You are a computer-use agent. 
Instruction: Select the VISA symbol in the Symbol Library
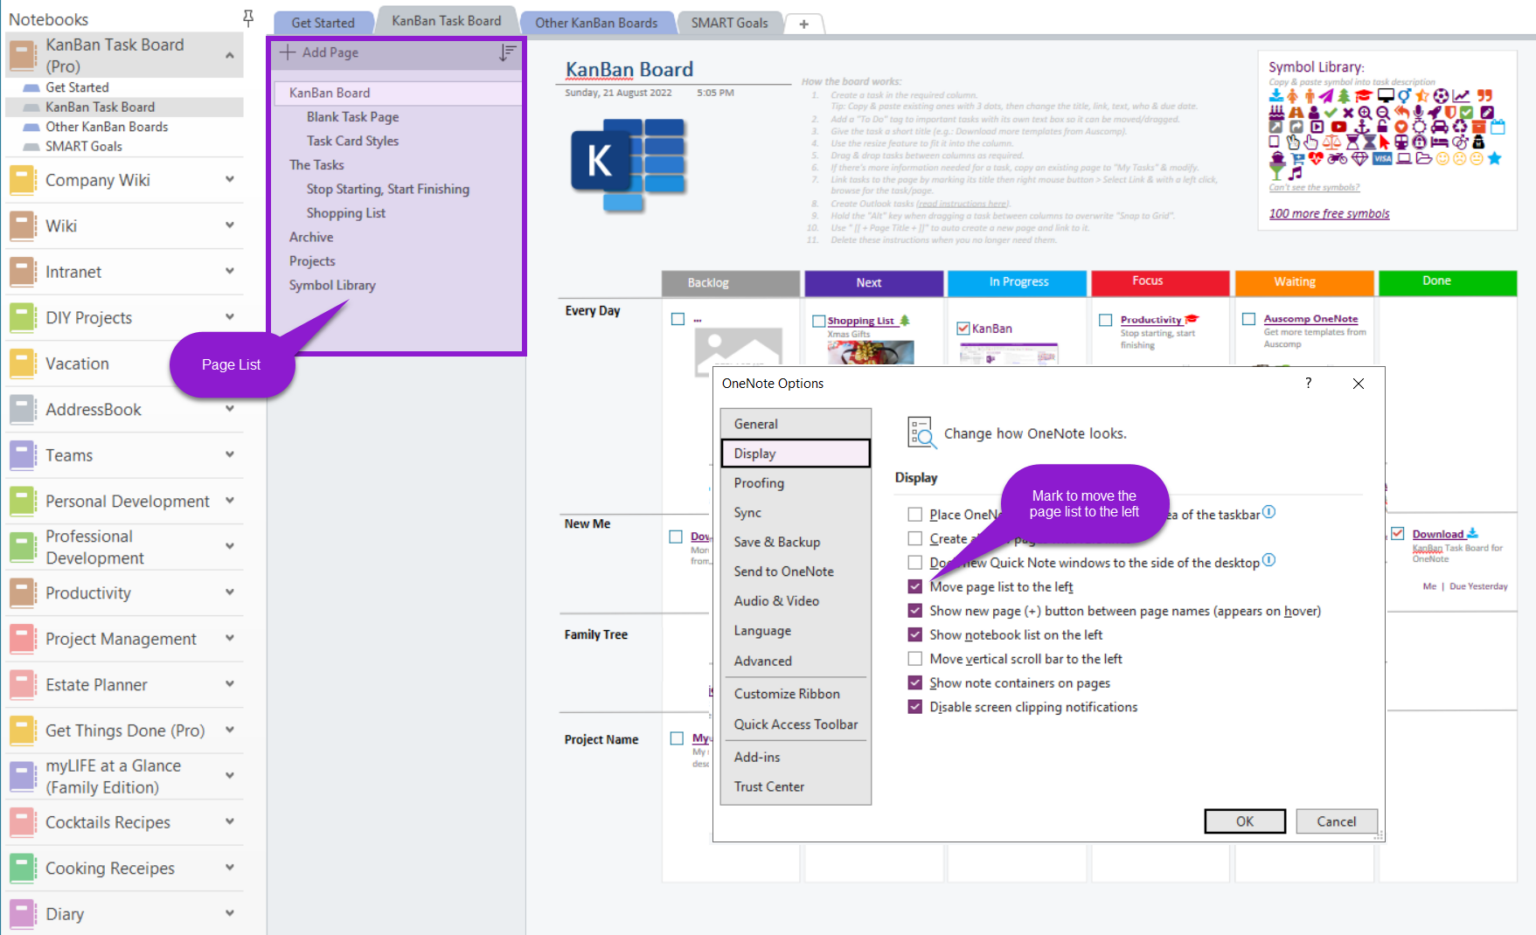pyautogui.click(x=1382, y=158)
